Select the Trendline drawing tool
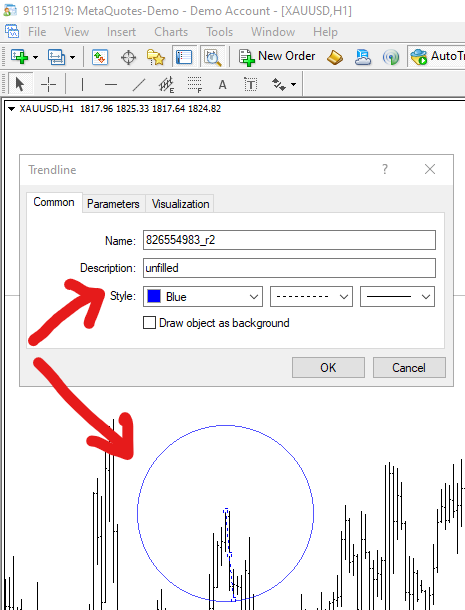The image size is (465, 610). pyautogui.click(x=139, y=84)
